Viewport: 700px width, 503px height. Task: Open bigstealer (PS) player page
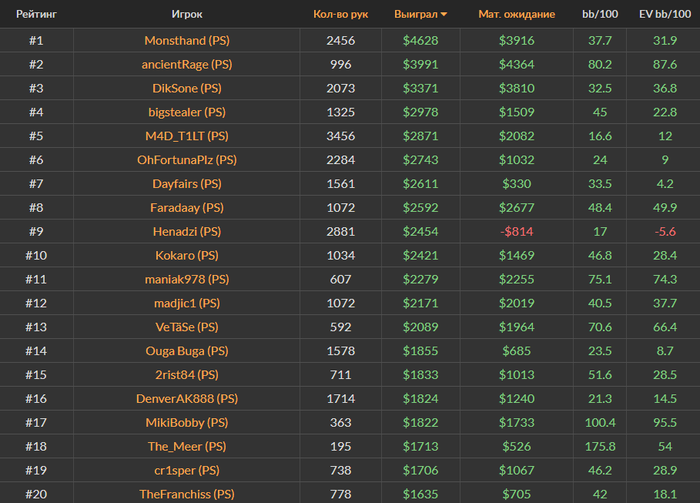187,112
